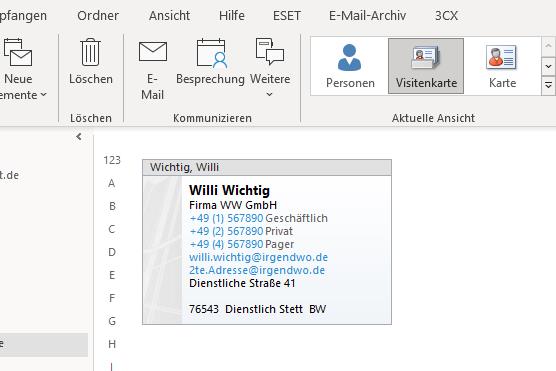
Task: Click 2te.Adresse@irgendwo.de email link
Action: click(257, 270)
